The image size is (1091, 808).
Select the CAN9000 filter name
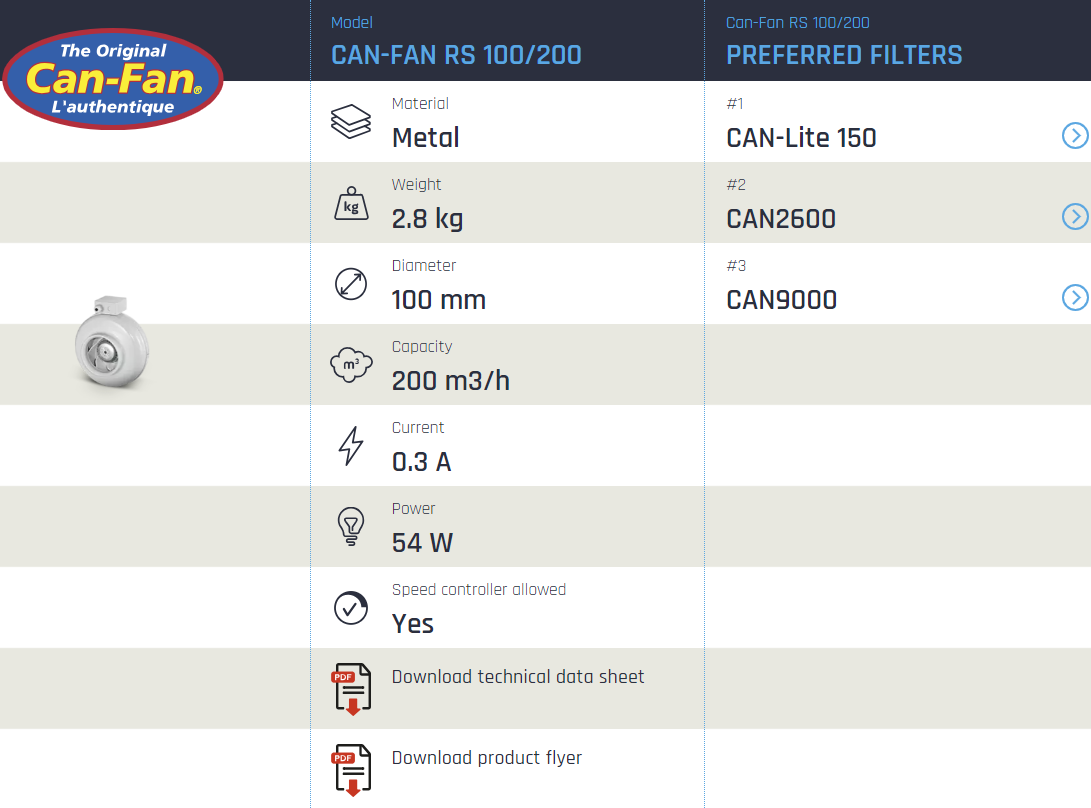click(x=781, y=300)
